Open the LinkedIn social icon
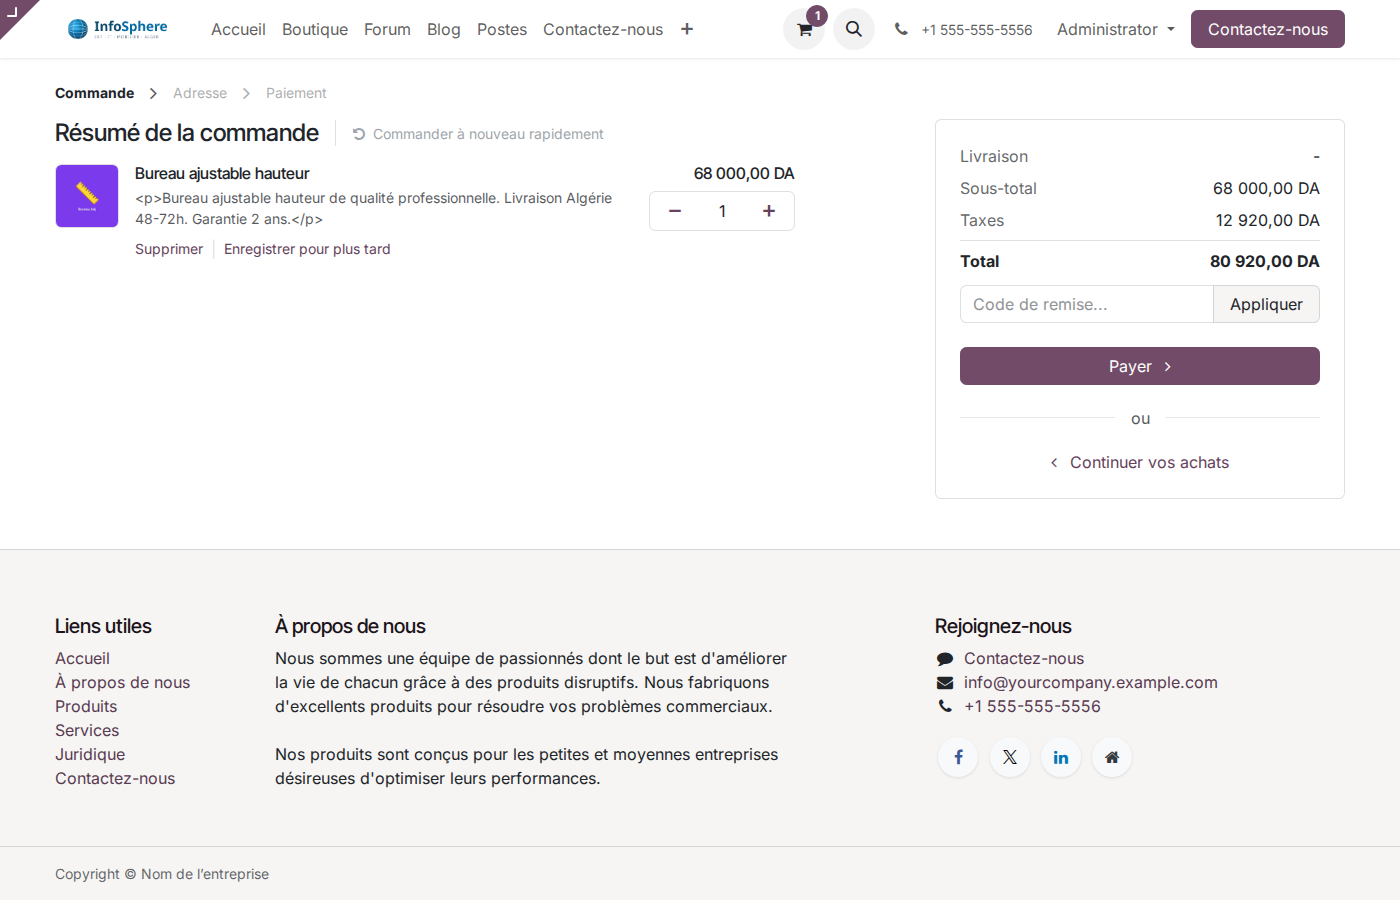The image size is (1400, 900). click(1061, 757)
